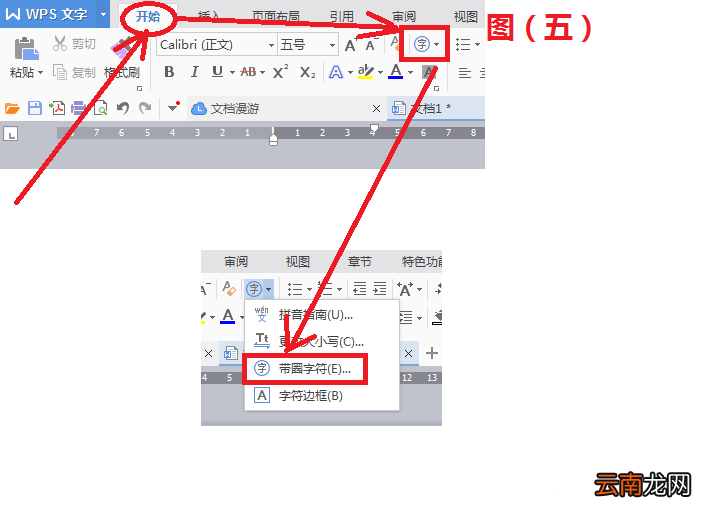
Task: Toggle Italic formatting
Action: point(195,72)
